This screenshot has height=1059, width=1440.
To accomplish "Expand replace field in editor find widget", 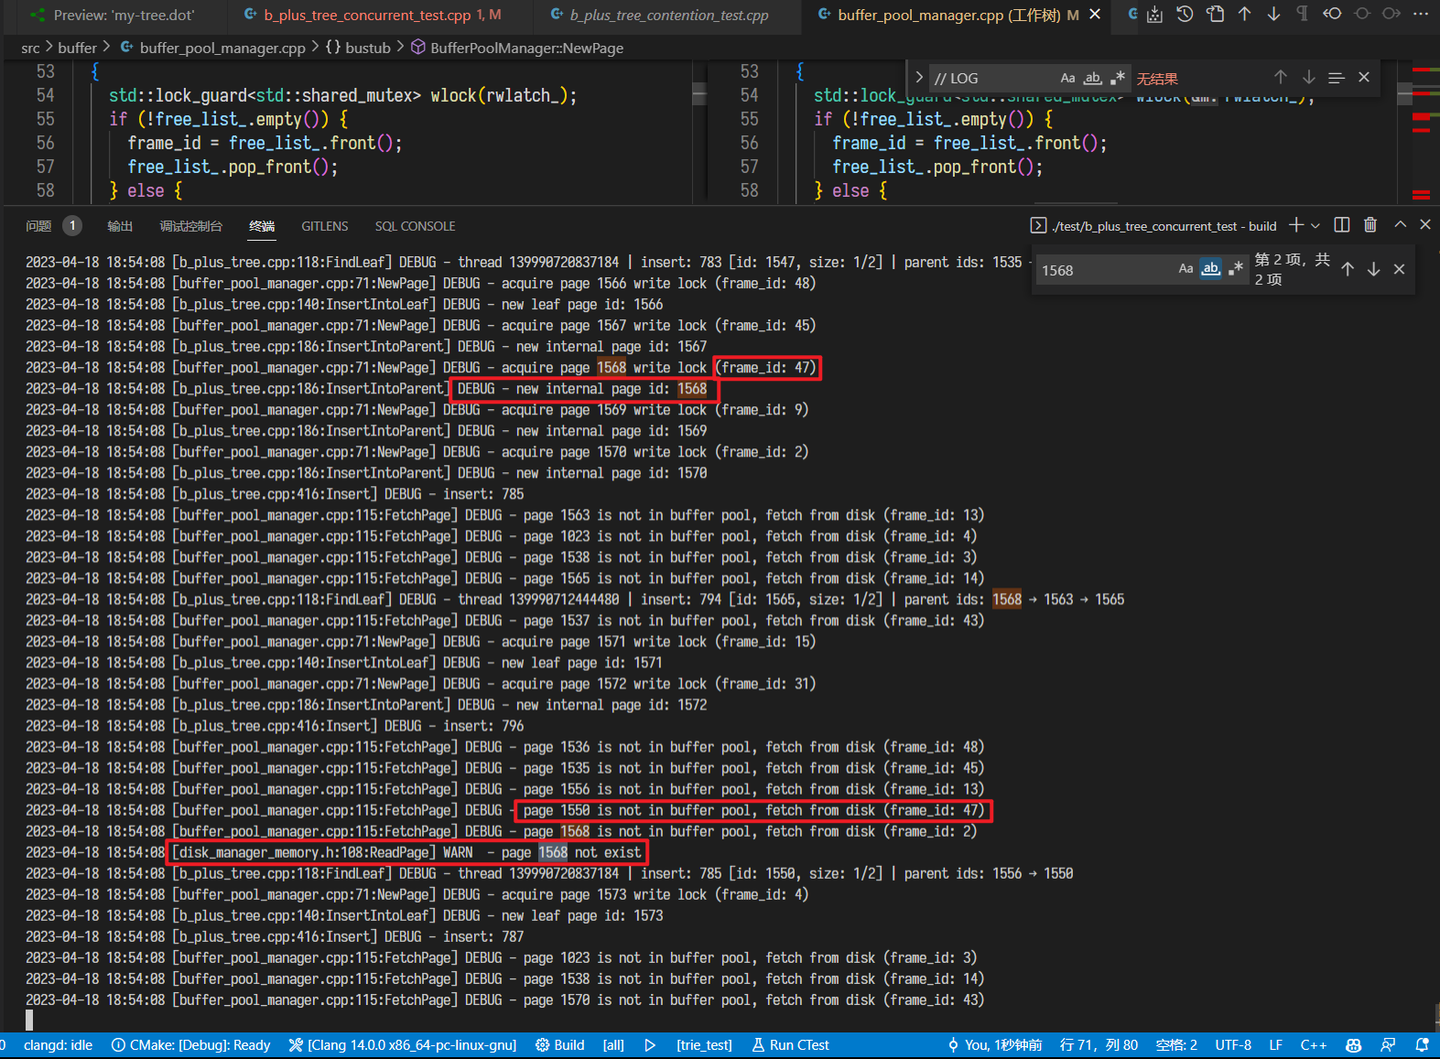I will [x=919, y=78].
